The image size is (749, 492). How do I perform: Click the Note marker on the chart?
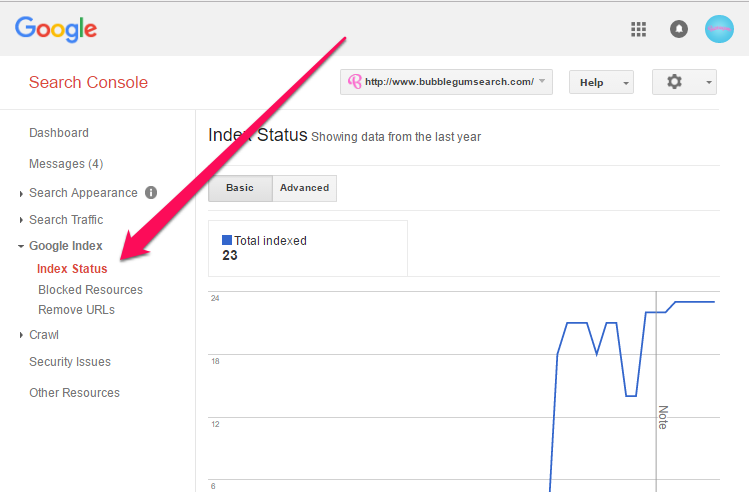point(663,417)
